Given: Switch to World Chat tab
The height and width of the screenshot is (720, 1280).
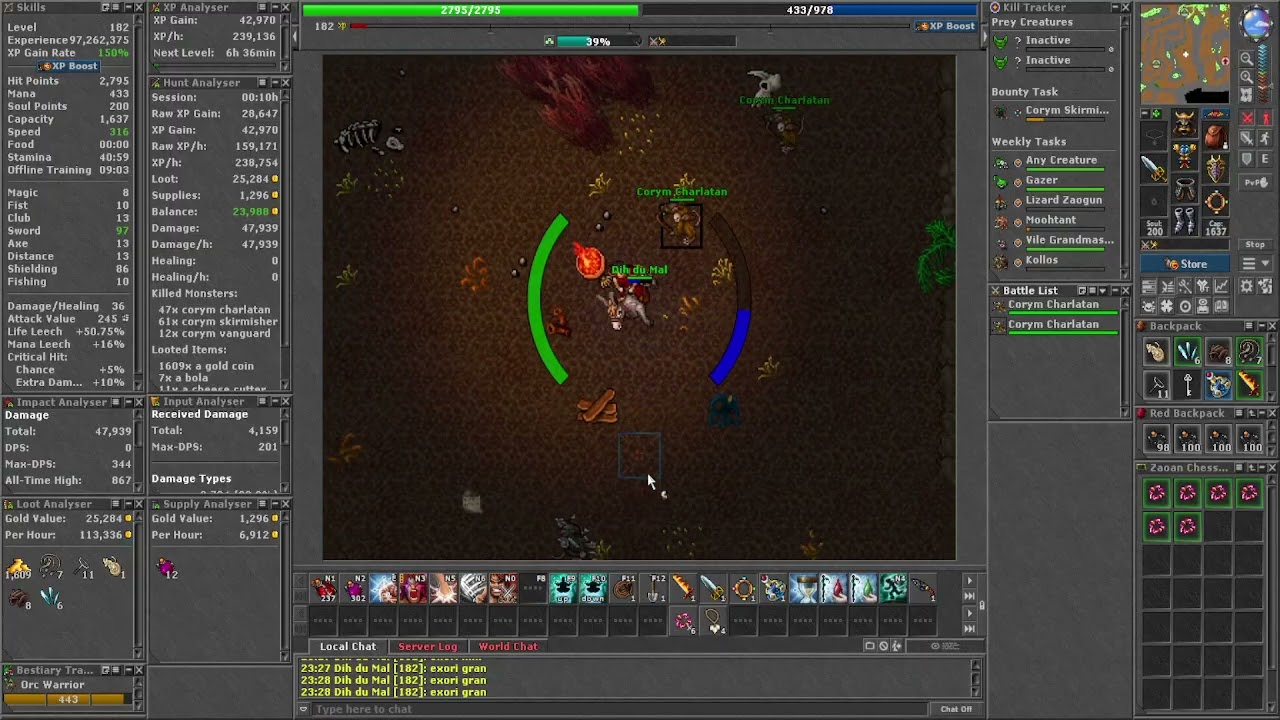Looking at the screenshot, I should (x=508, y=646).
